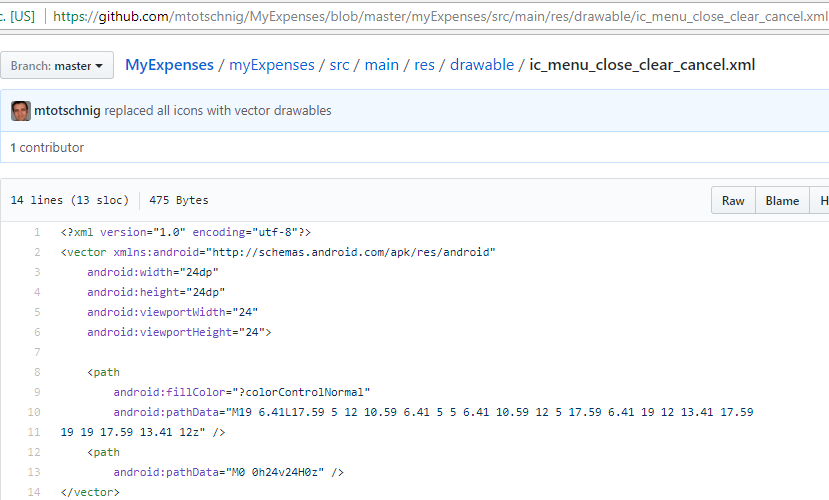Click the vector xmlns:android line
This screenshot has height=500, width=829.
(x=278, y=252)
